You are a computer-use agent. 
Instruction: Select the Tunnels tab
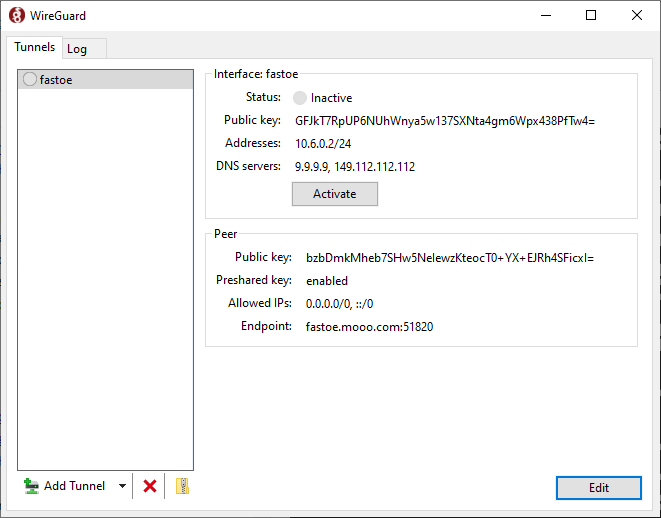[x=35, y=47]
